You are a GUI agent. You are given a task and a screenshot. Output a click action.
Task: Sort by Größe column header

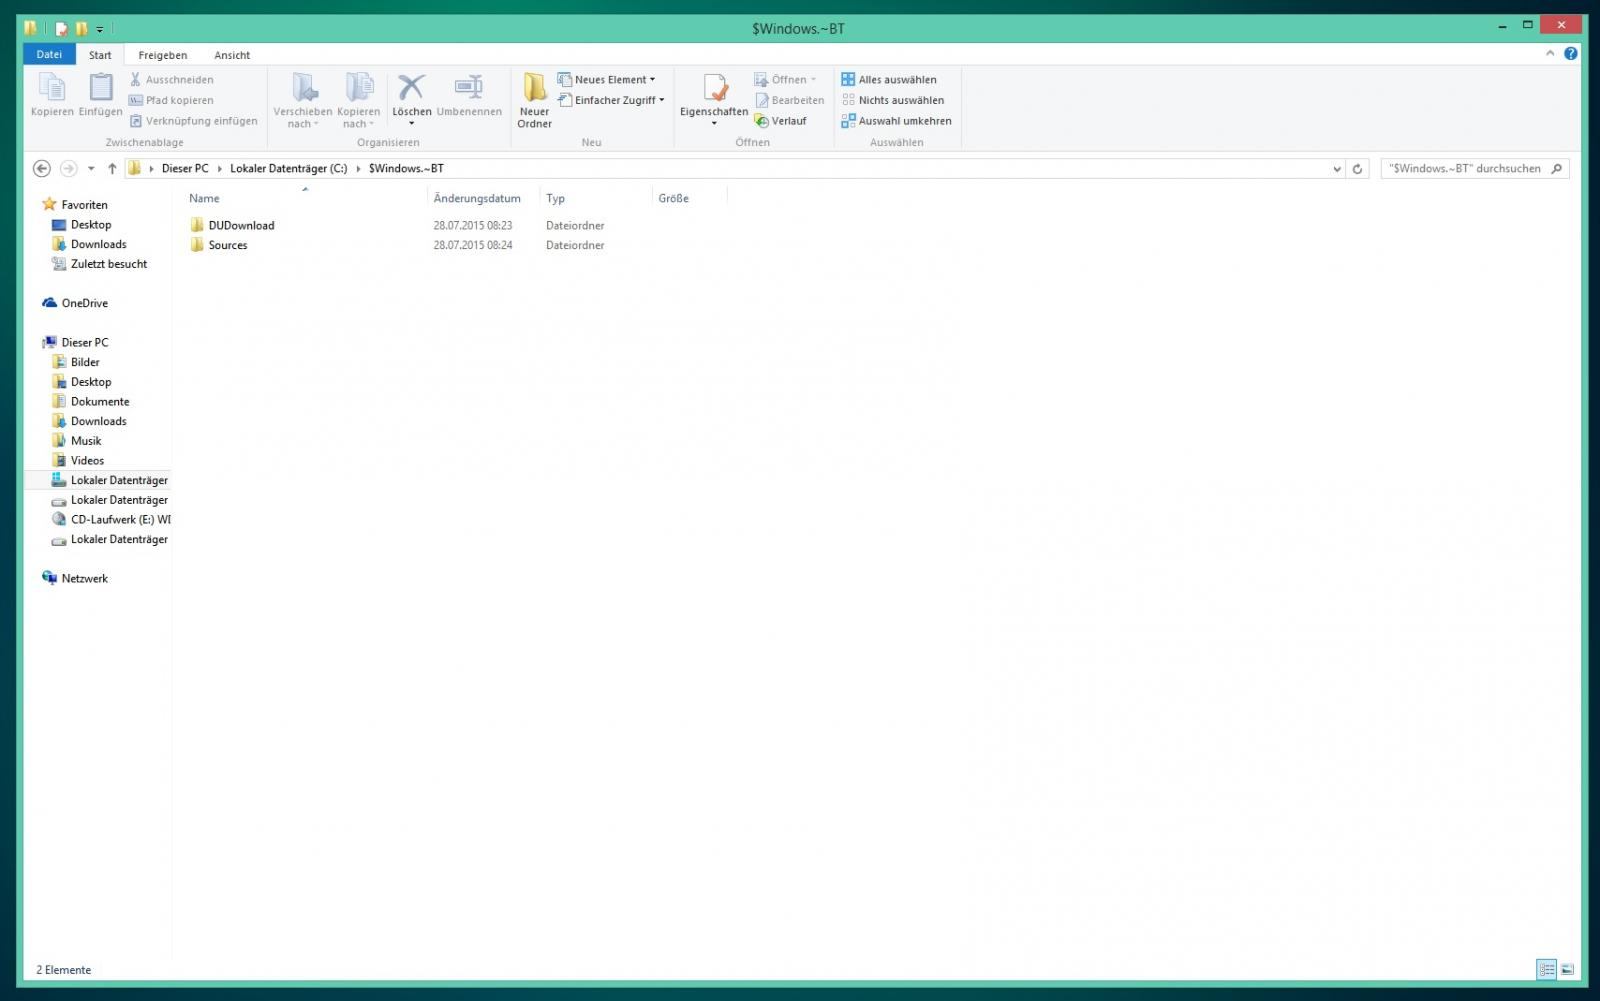[x=673, y=198]
